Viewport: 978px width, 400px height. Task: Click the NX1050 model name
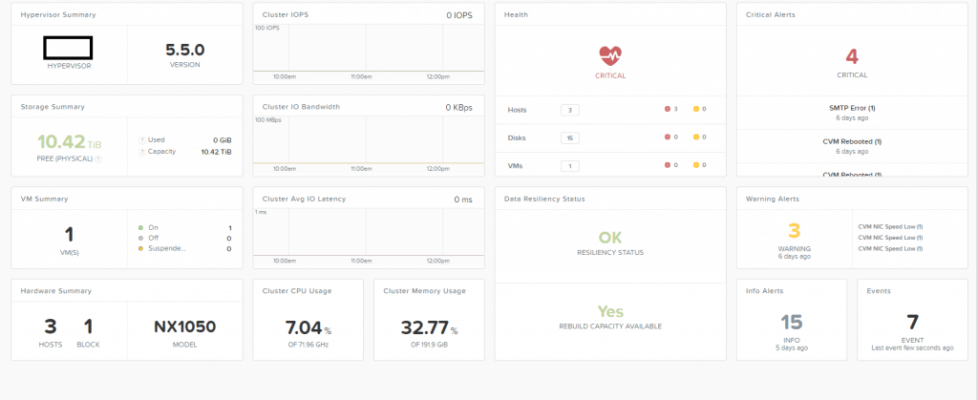[185, 326]
